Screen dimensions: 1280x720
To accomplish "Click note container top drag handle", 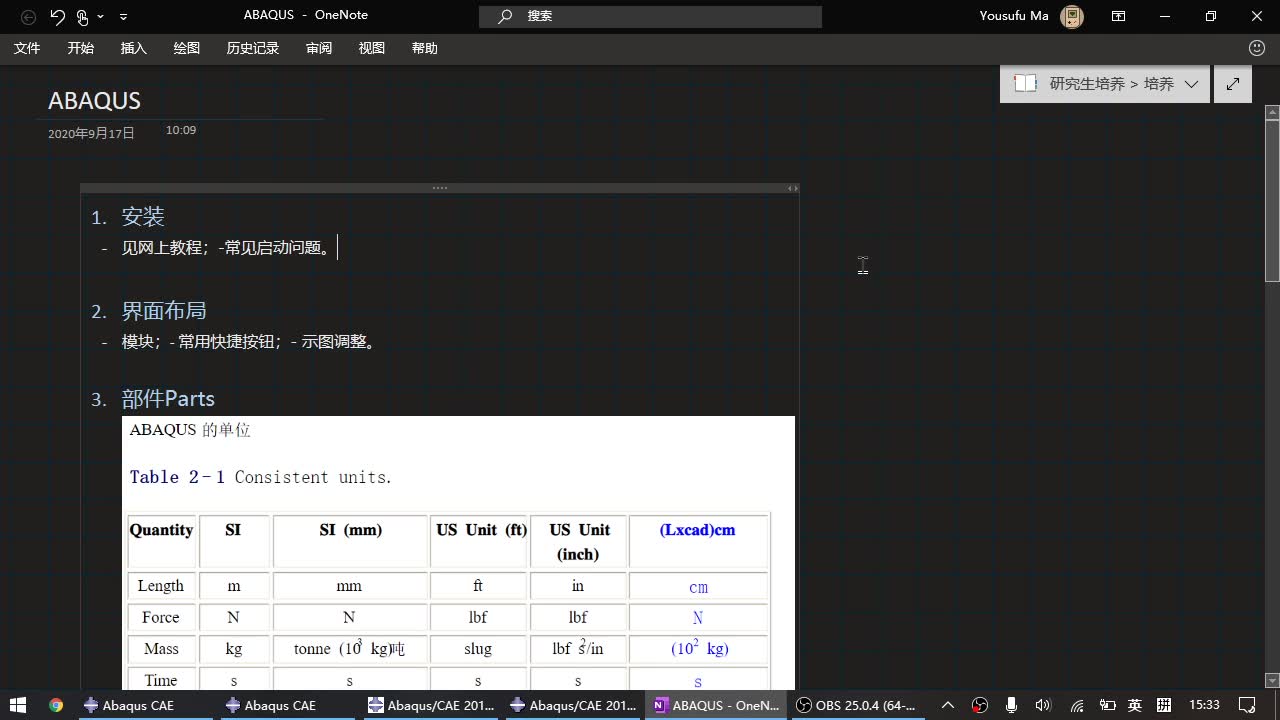I will pyautogui.click(x=440, y=188).
